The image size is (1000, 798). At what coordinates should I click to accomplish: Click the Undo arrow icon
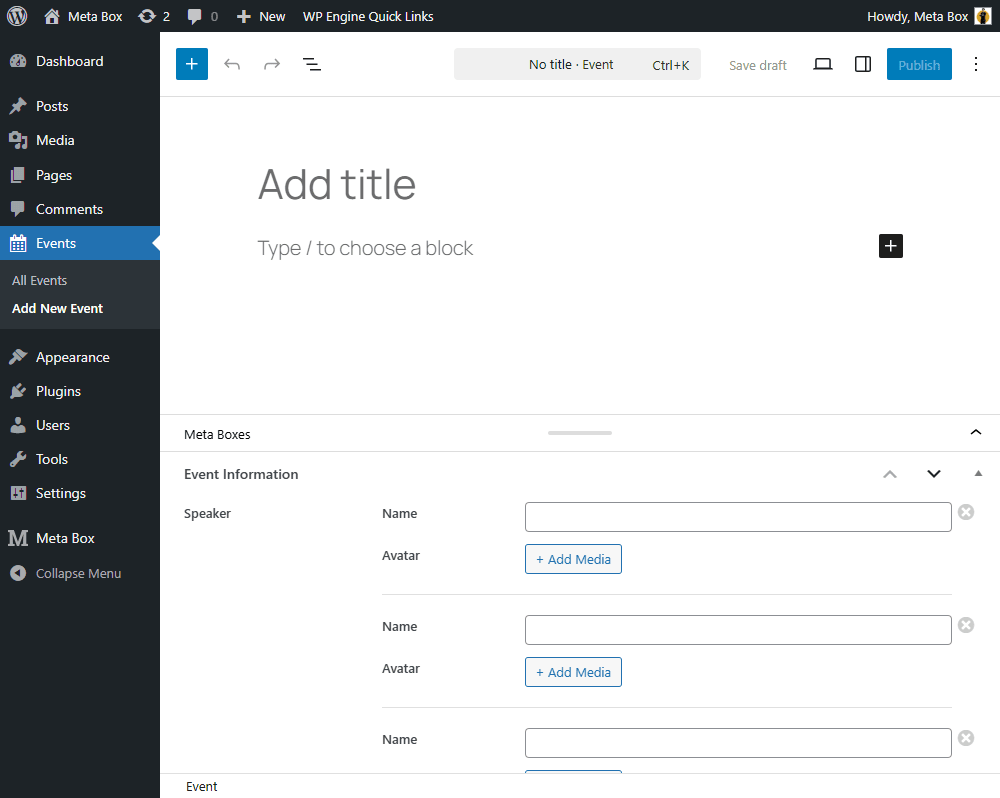tap(232, 64)
